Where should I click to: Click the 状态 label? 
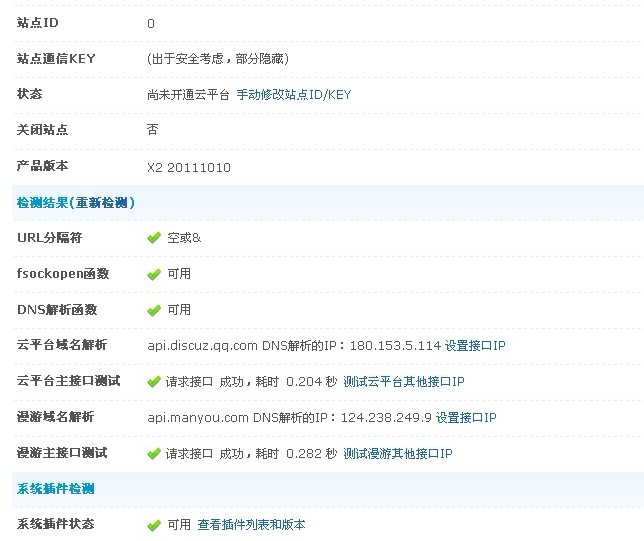(x=29, y=94)
